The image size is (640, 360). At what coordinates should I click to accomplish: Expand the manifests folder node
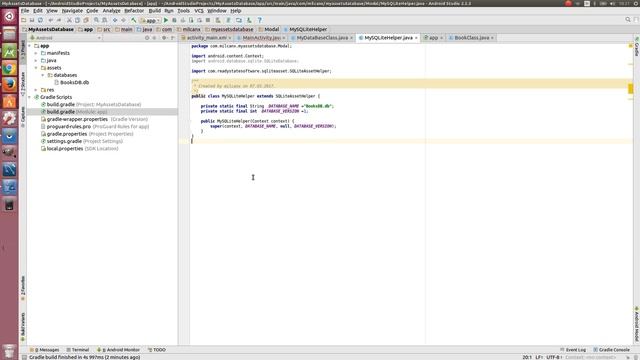point(36,53)
